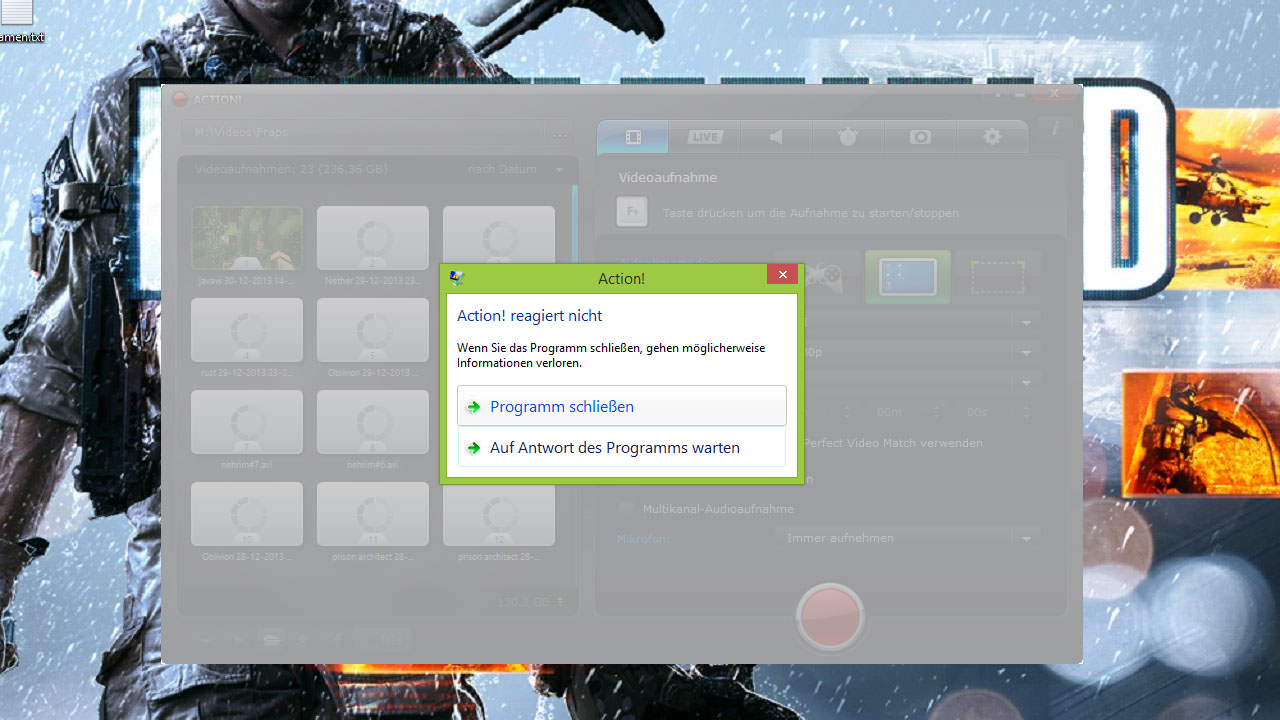This screenshot has width=1280, height=720.
Task: Select the game recording mode gamepad icon
Action: (x=826, y=277)
